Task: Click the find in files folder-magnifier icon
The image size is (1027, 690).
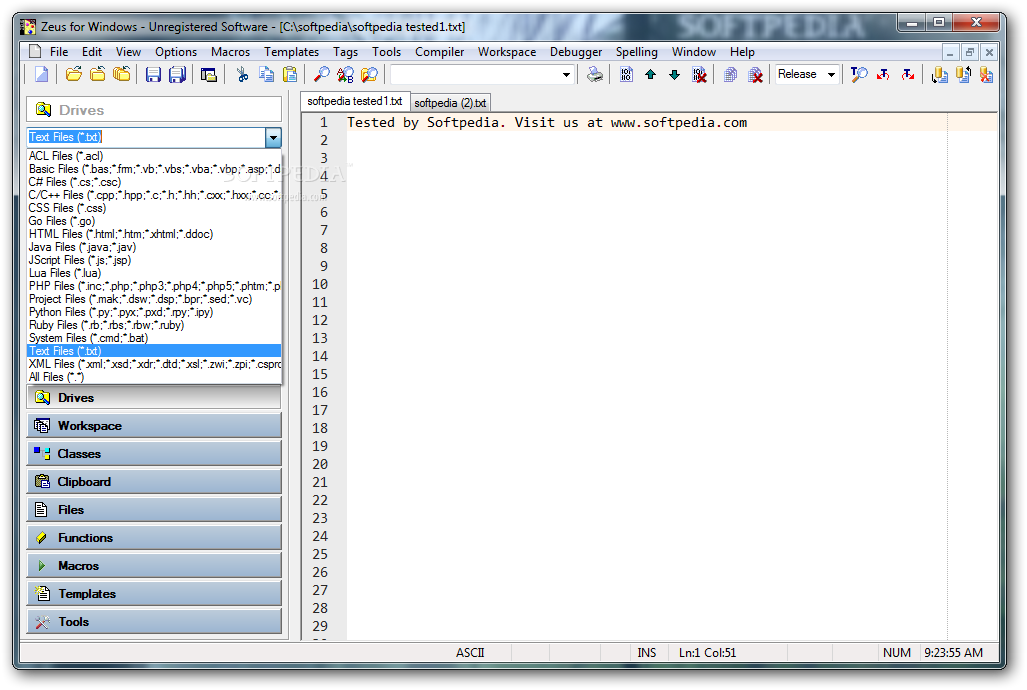Action: tap(369, 75)
